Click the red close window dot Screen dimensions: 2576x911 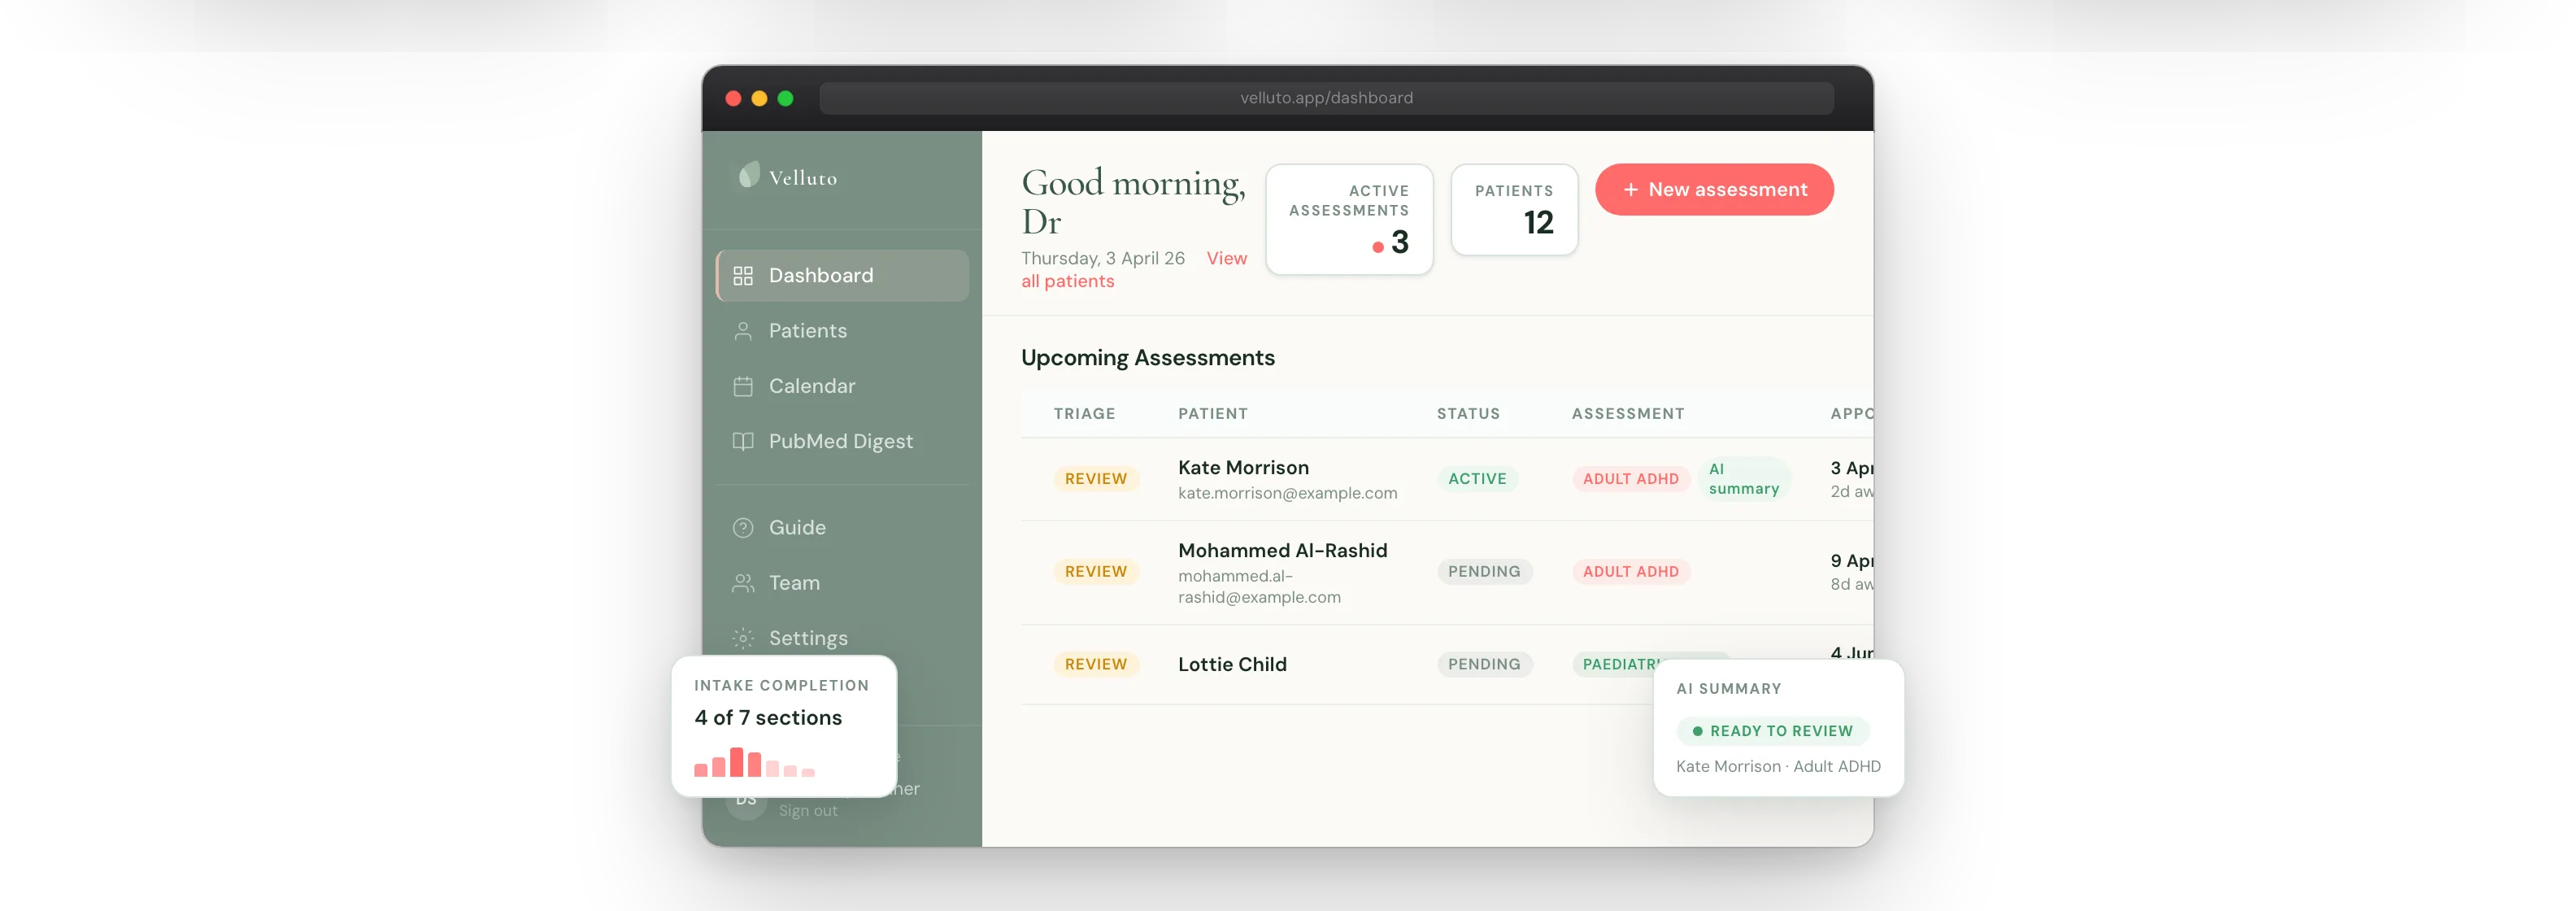pos(733,98)
